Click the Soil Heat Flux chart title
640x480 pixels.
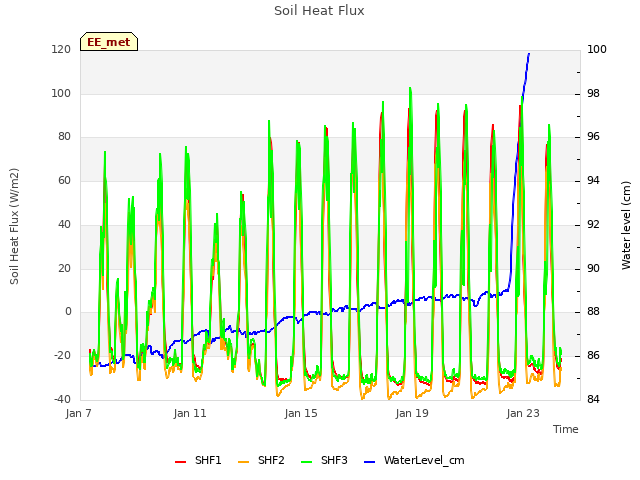(319, 11)
